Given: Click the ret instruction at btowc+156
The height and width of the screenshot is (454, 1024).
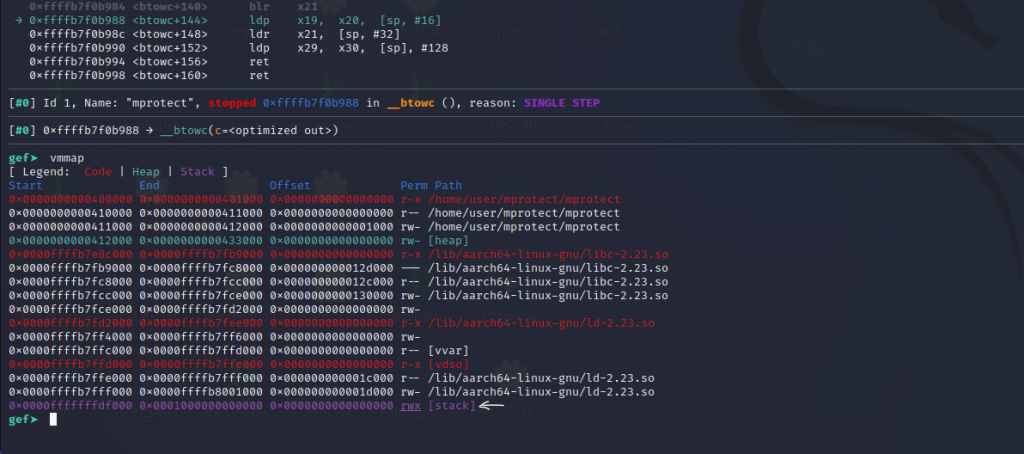Looking at the screenshot, I should point(258,61).
